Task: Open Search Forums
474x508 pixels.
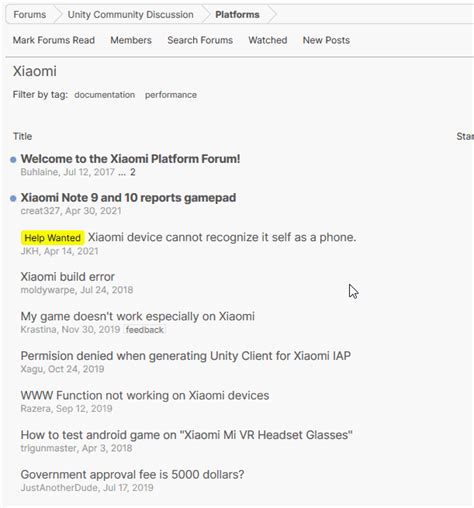Action: point(200,40)
